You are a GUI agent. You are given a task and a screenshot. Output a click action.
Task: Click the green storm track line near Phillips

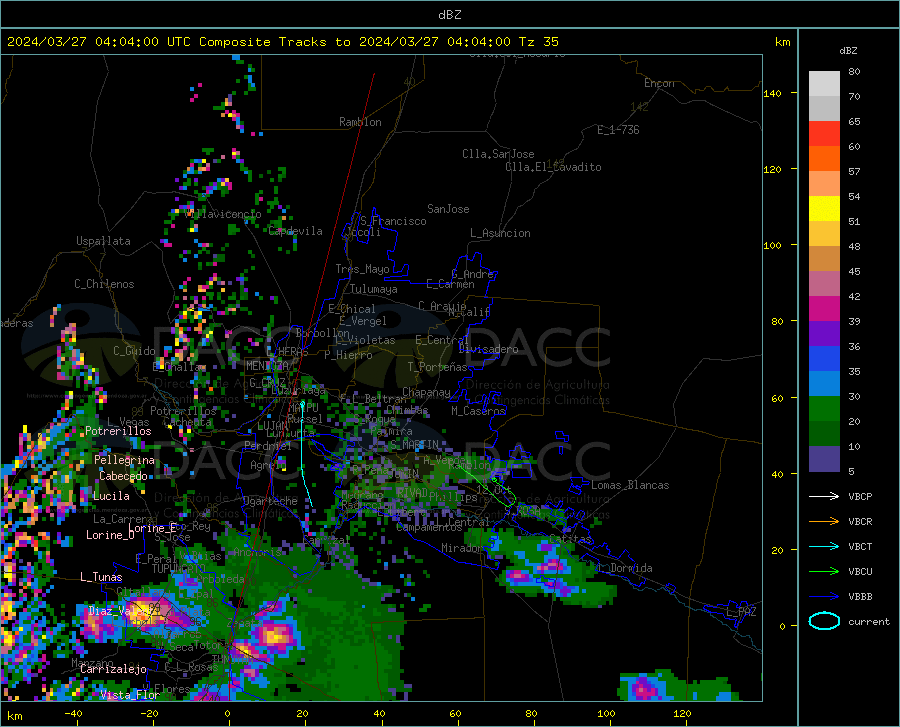tap(489, 484)
